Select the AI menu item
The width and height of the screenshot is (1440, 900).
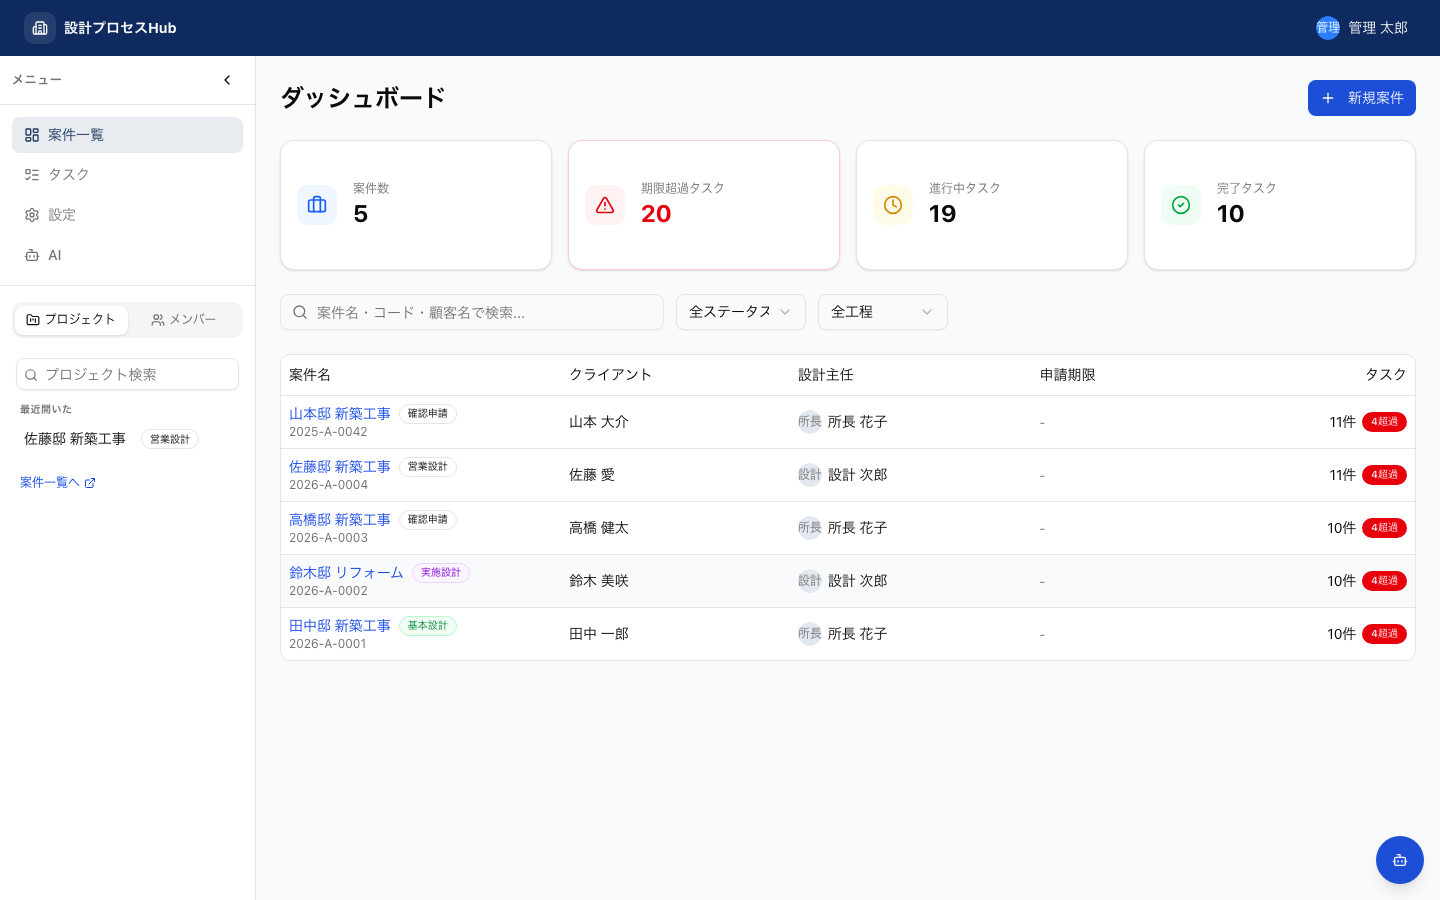click(53, 255)
